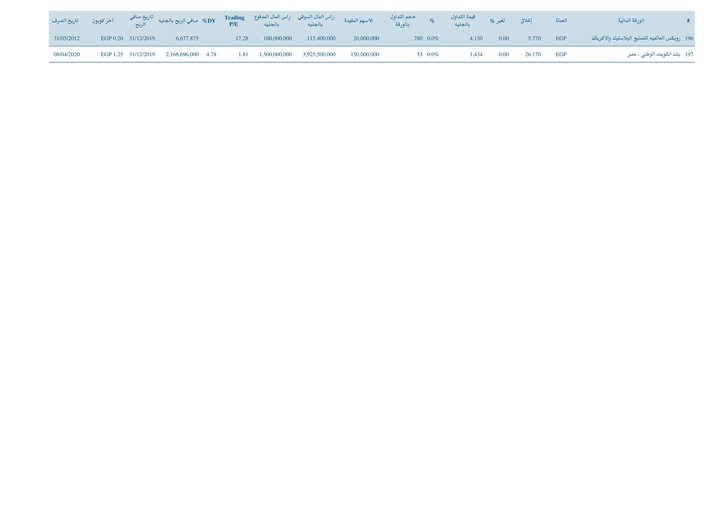Viewport: 720px width, 509px height.
Task: Click the 0.00 change value in row 196
Action: tap(504, 39)
